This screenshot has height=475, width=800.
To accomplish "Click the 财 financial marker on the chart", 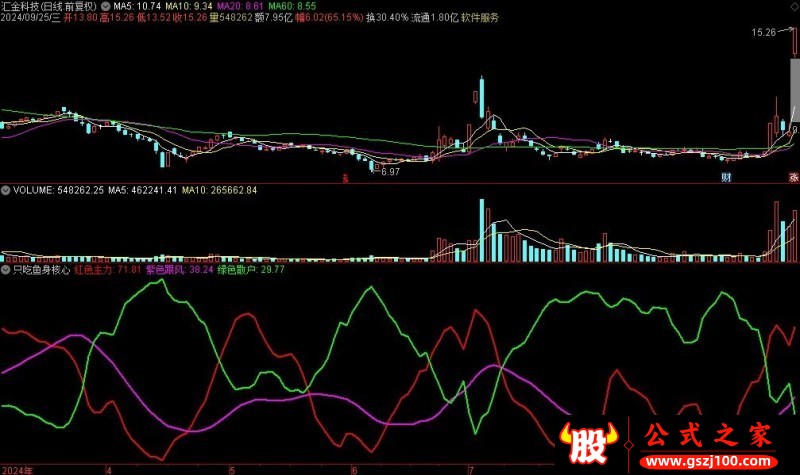I will pyautogui.click(x=726, y=177).
